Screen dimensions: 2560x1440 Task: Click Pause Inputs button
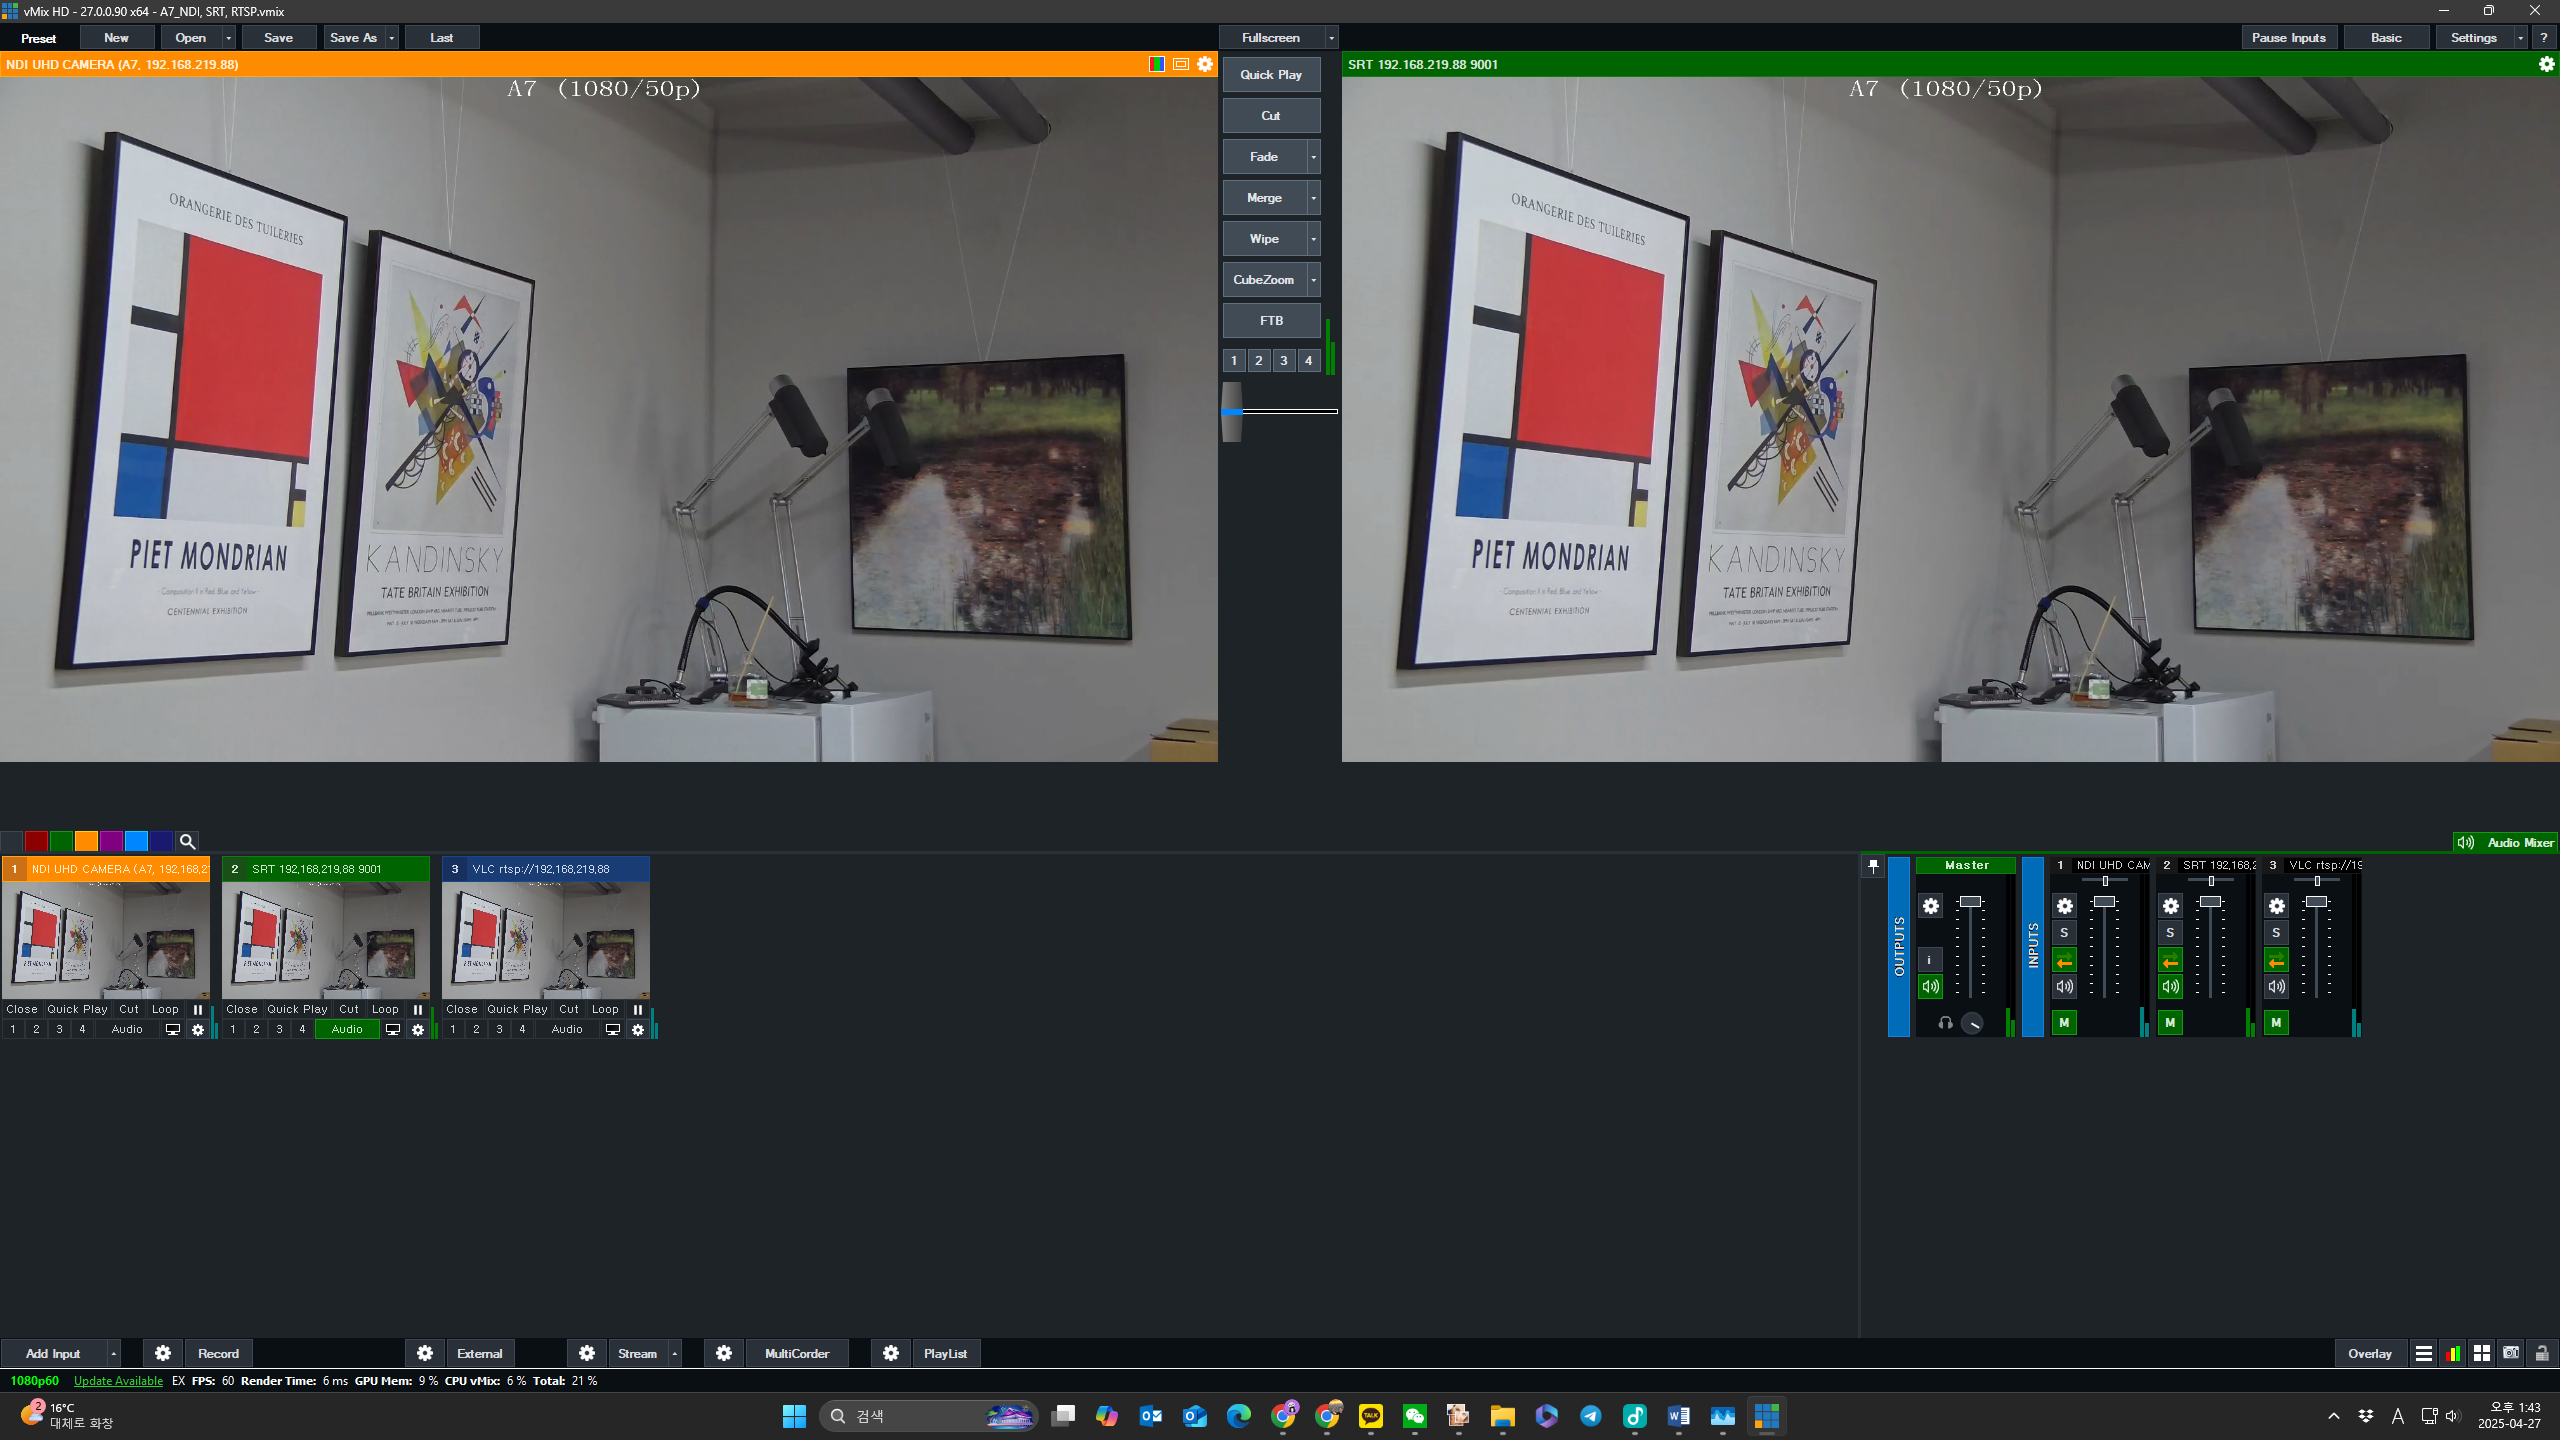2289,38
